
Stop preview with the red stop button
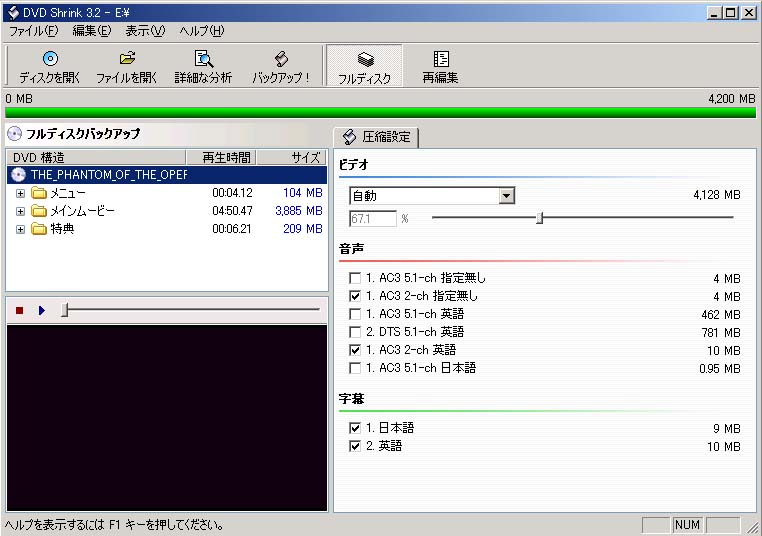(19, 310)
